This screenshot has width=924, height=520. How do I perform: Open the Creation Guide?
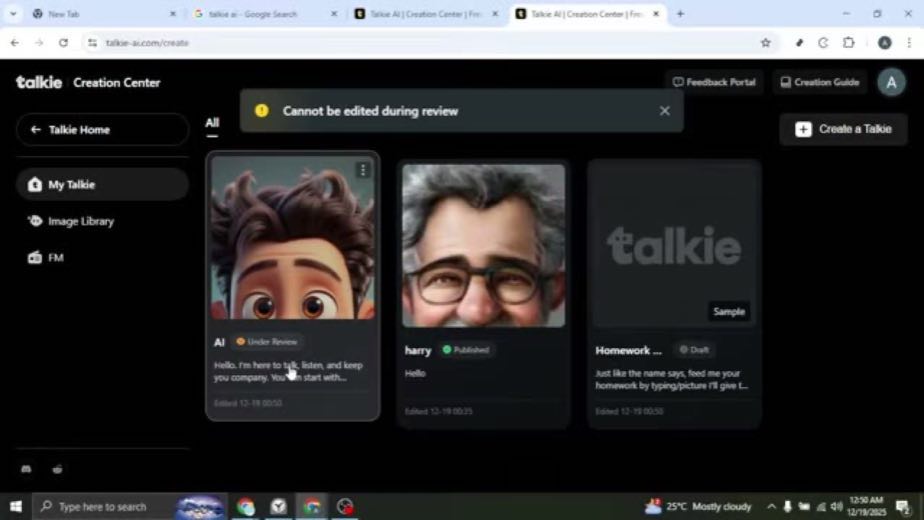coord(820,83)
